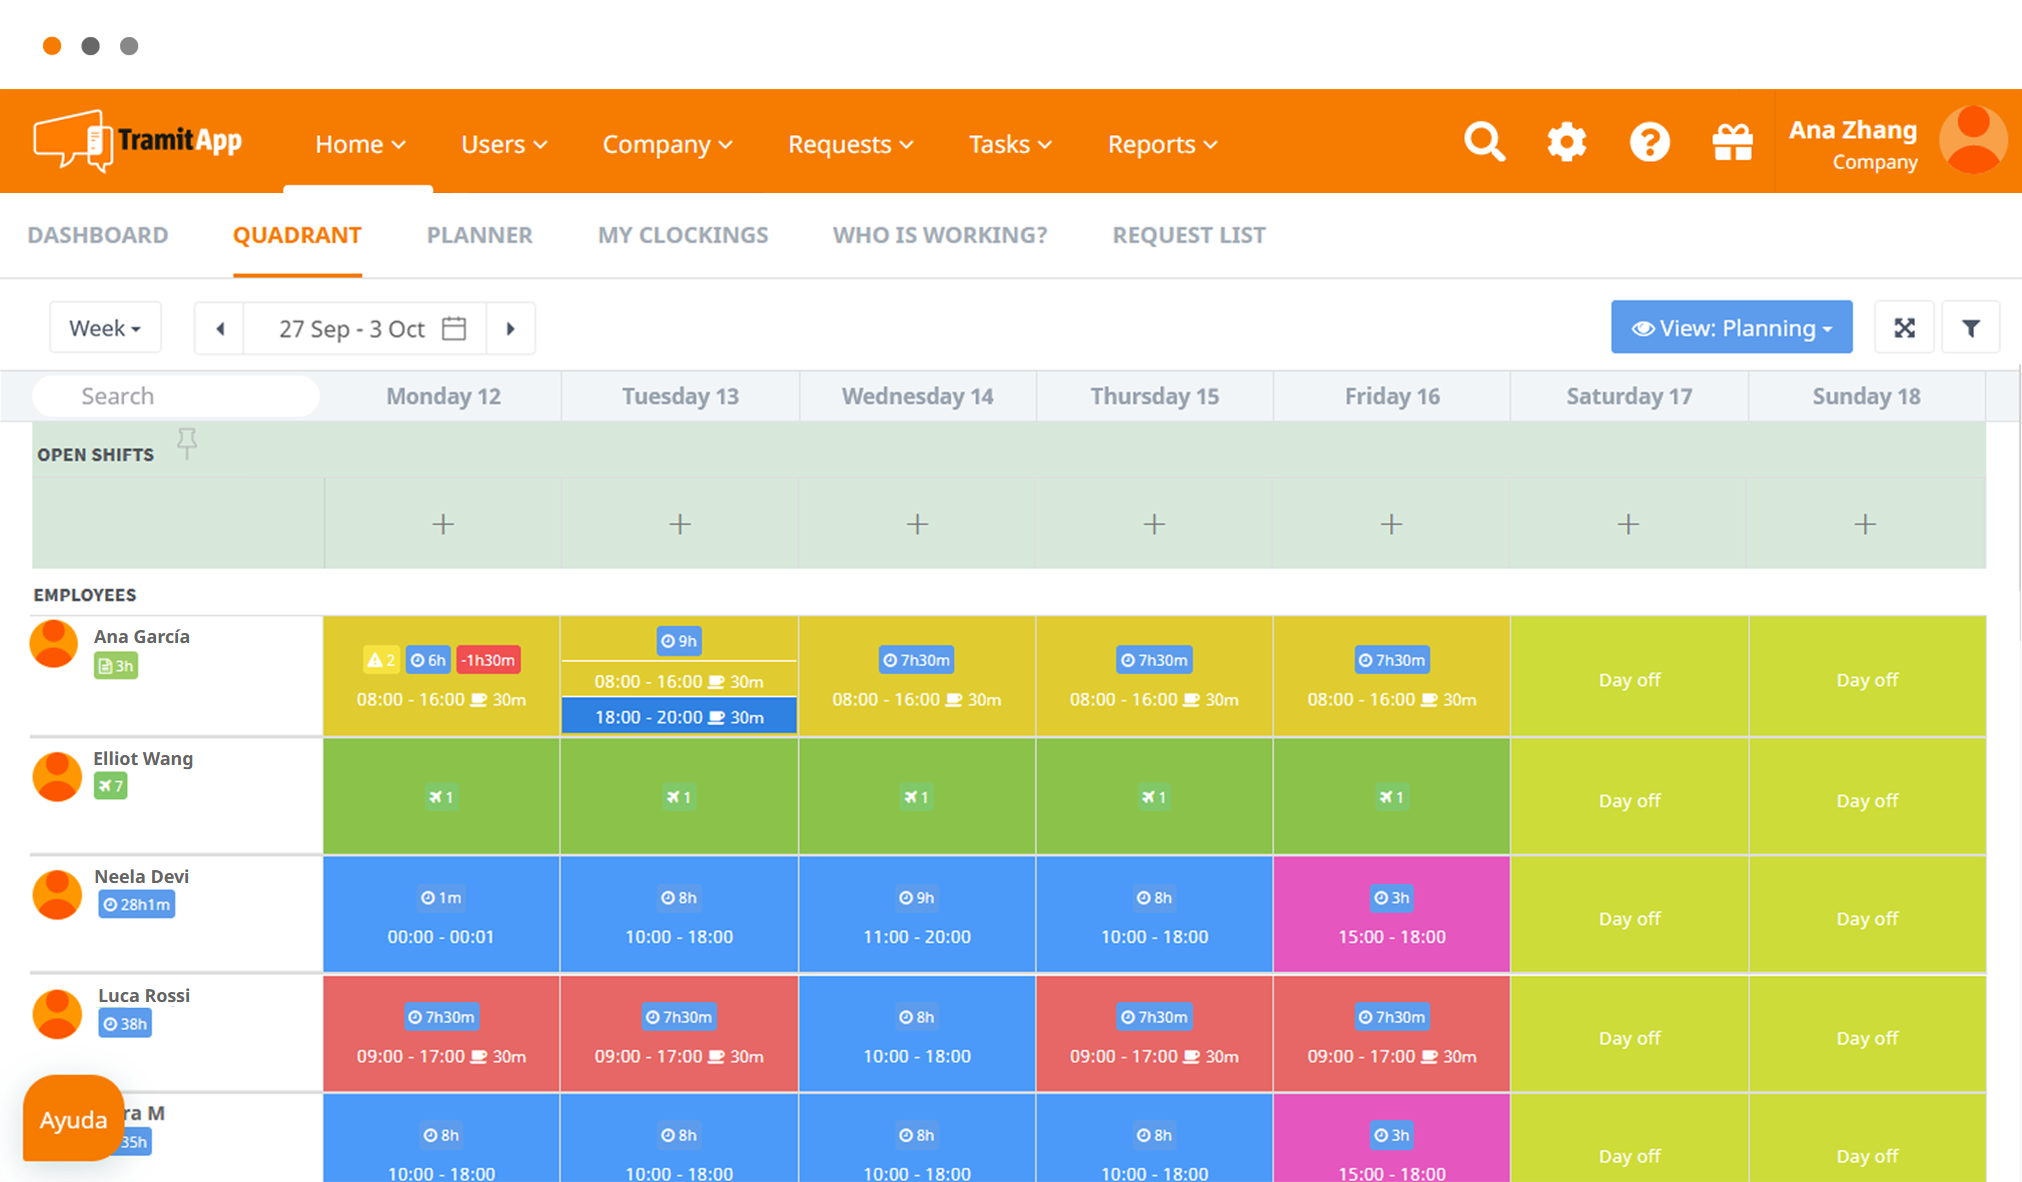Click the Ayuda help button

pos(73,1119)
